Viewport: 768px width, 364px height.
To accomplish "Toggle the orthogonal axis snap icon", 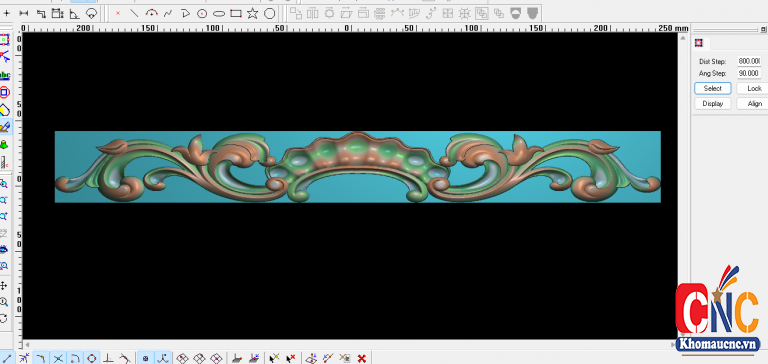I will pos(162,358).
